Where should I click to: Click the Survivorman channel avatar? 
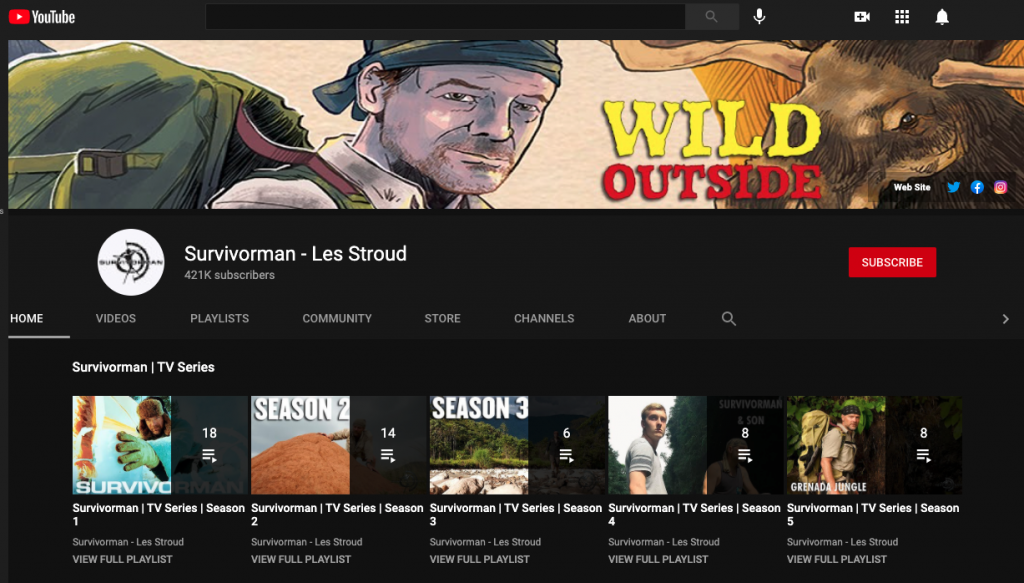131,262
